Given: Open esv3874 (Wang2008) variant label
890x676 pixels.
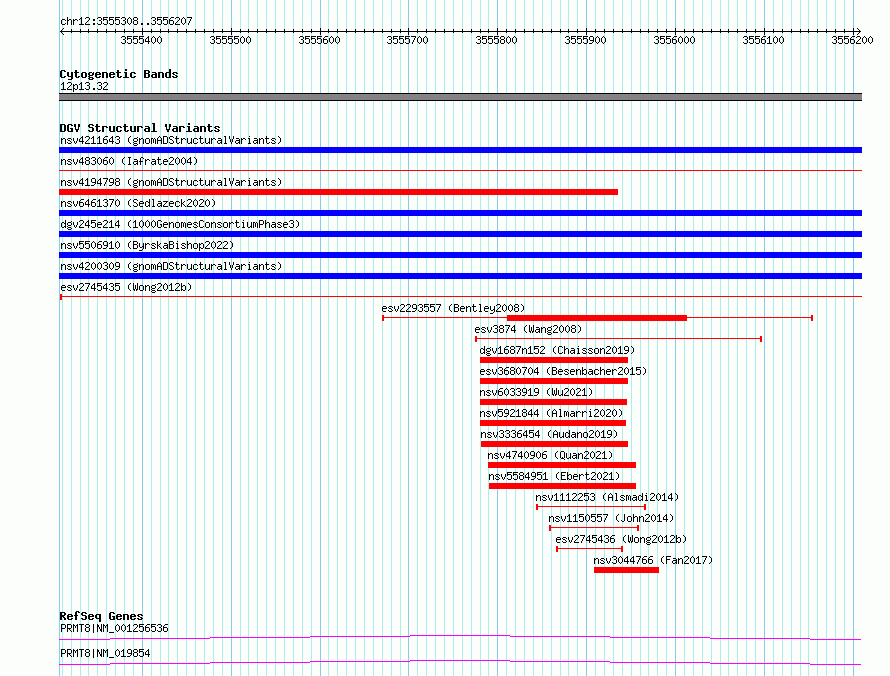Looking at the screenshot, I should [x=528, y=329].
